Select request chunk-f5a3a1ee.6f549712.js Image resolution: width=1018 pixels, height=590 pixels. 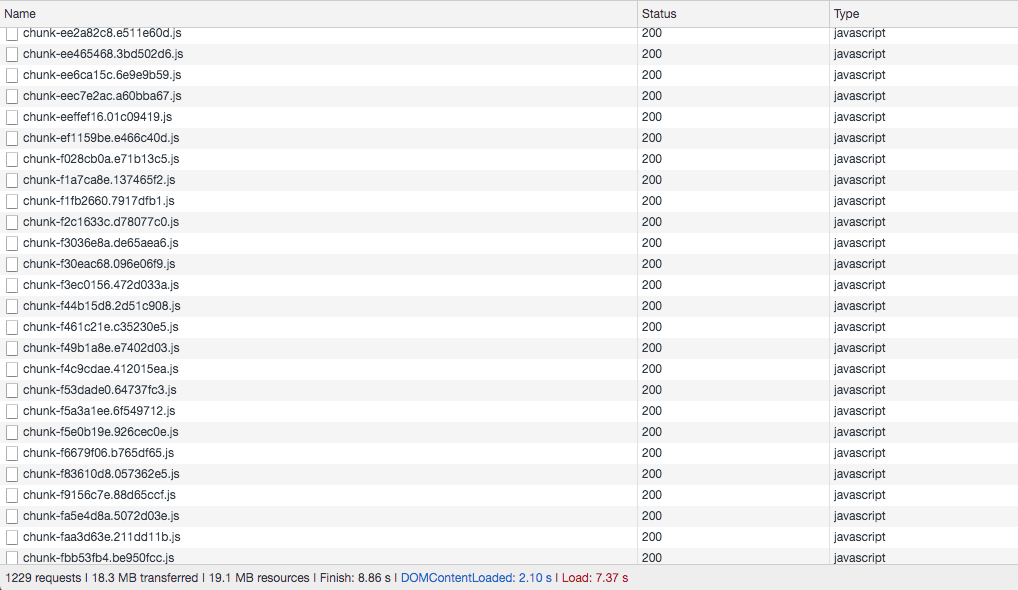tap(509, 411)
